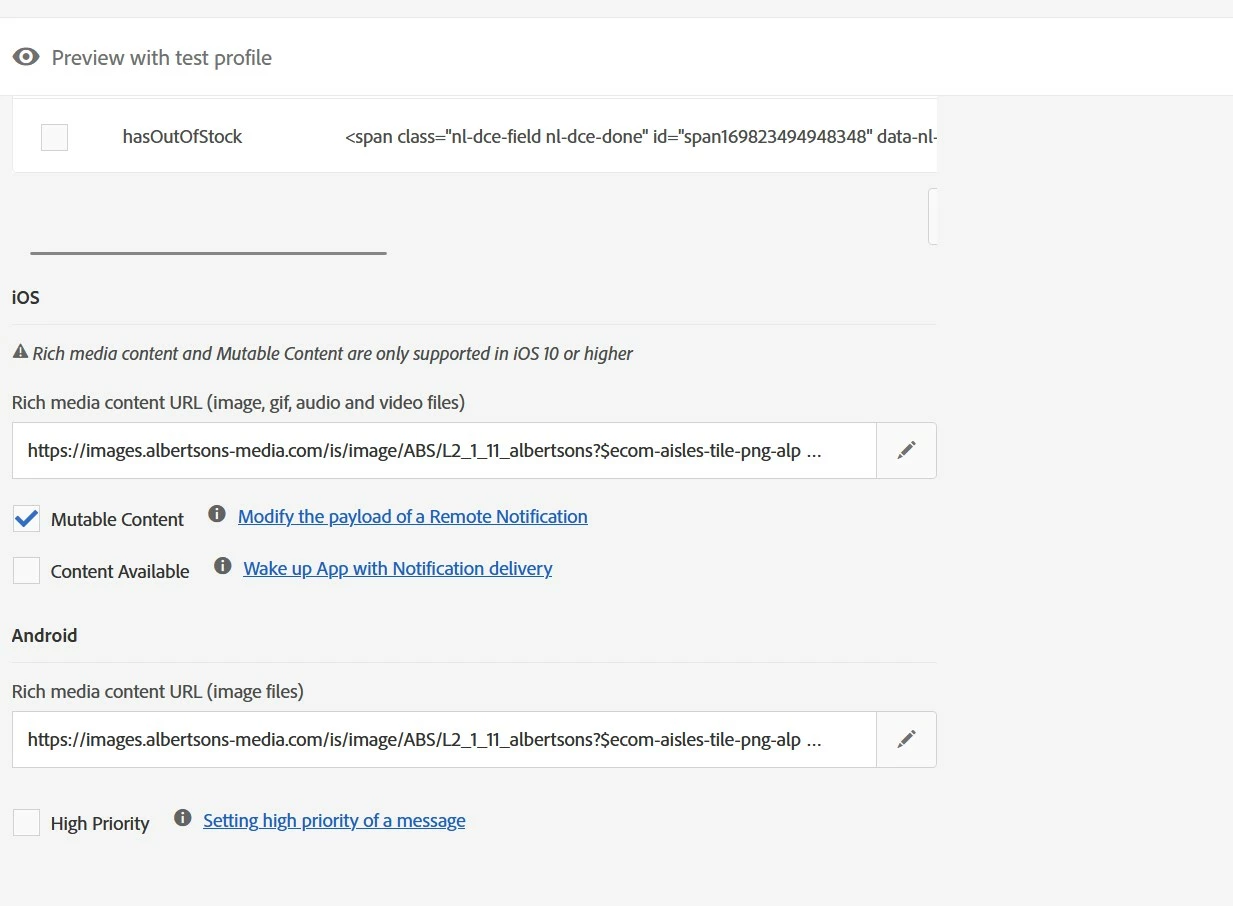Open Wake up App with Notification delivery link
This screenshot has width=1233, height=906.
coord(397,569)
